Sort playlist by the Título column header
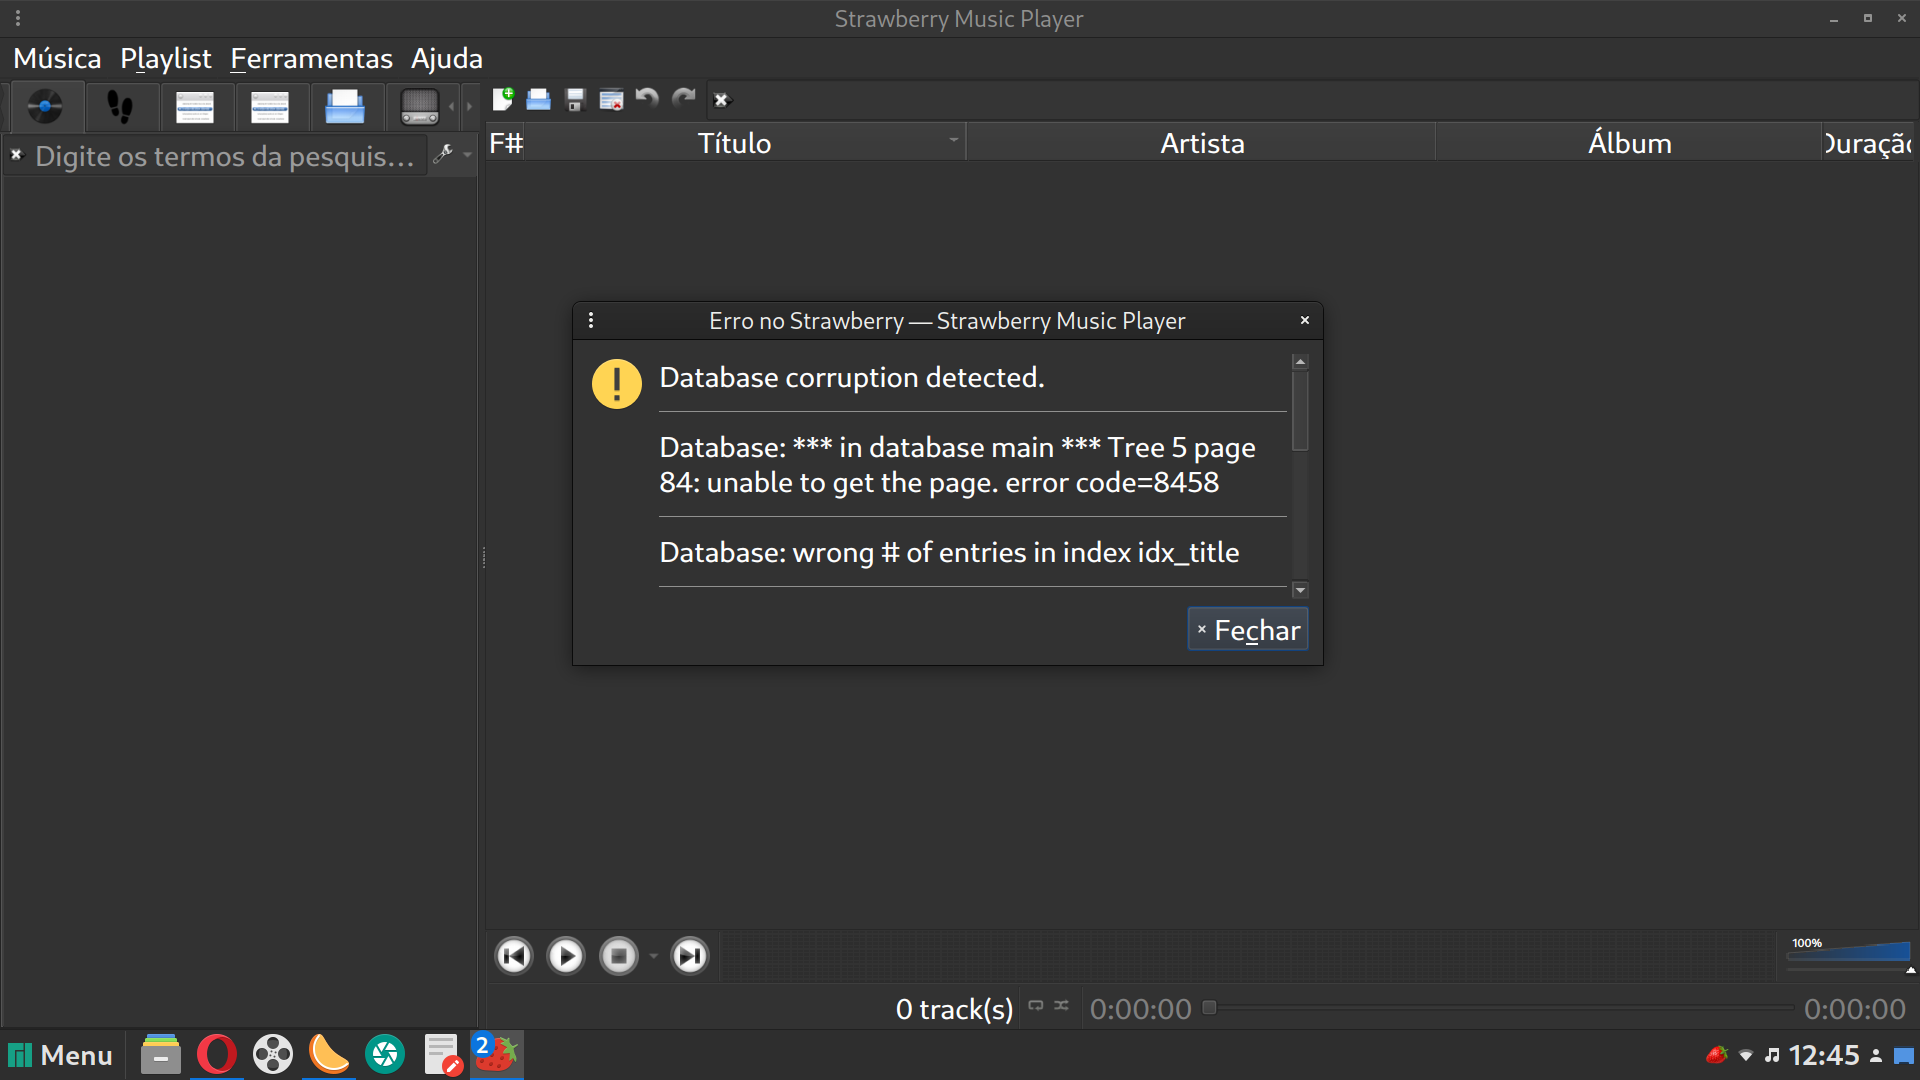This screenshot has width=1920, height=1080. (x=734, y=143)
